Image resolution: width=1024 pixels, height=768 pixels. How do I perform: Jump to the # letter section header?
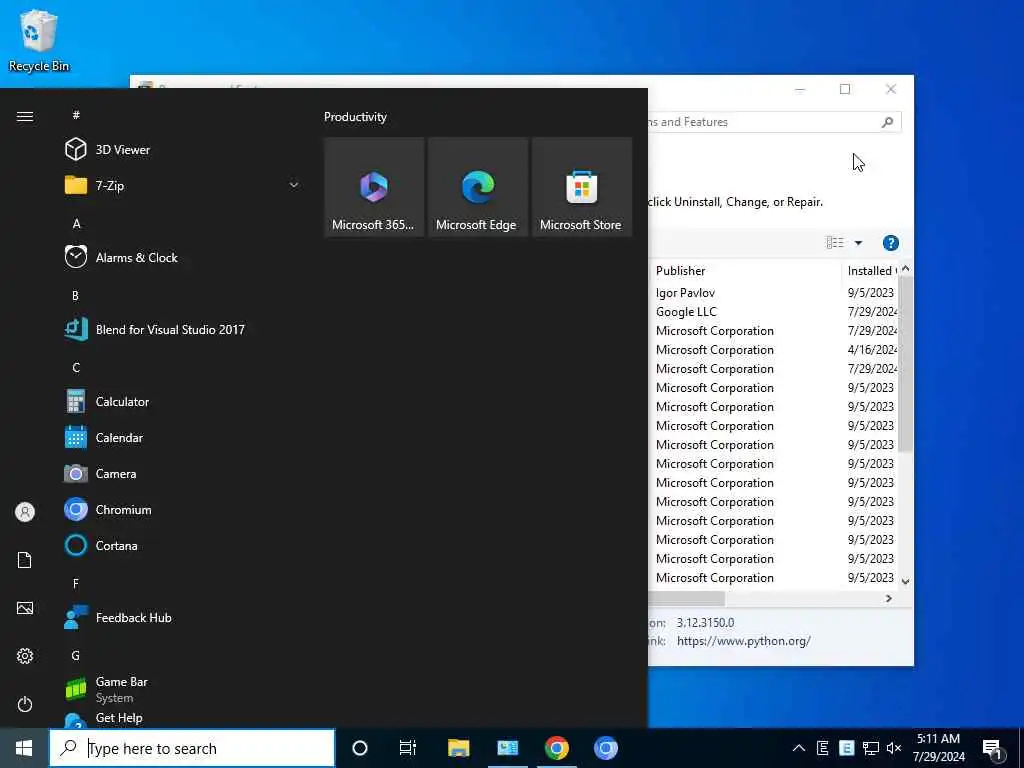click(x=76, y=115)
